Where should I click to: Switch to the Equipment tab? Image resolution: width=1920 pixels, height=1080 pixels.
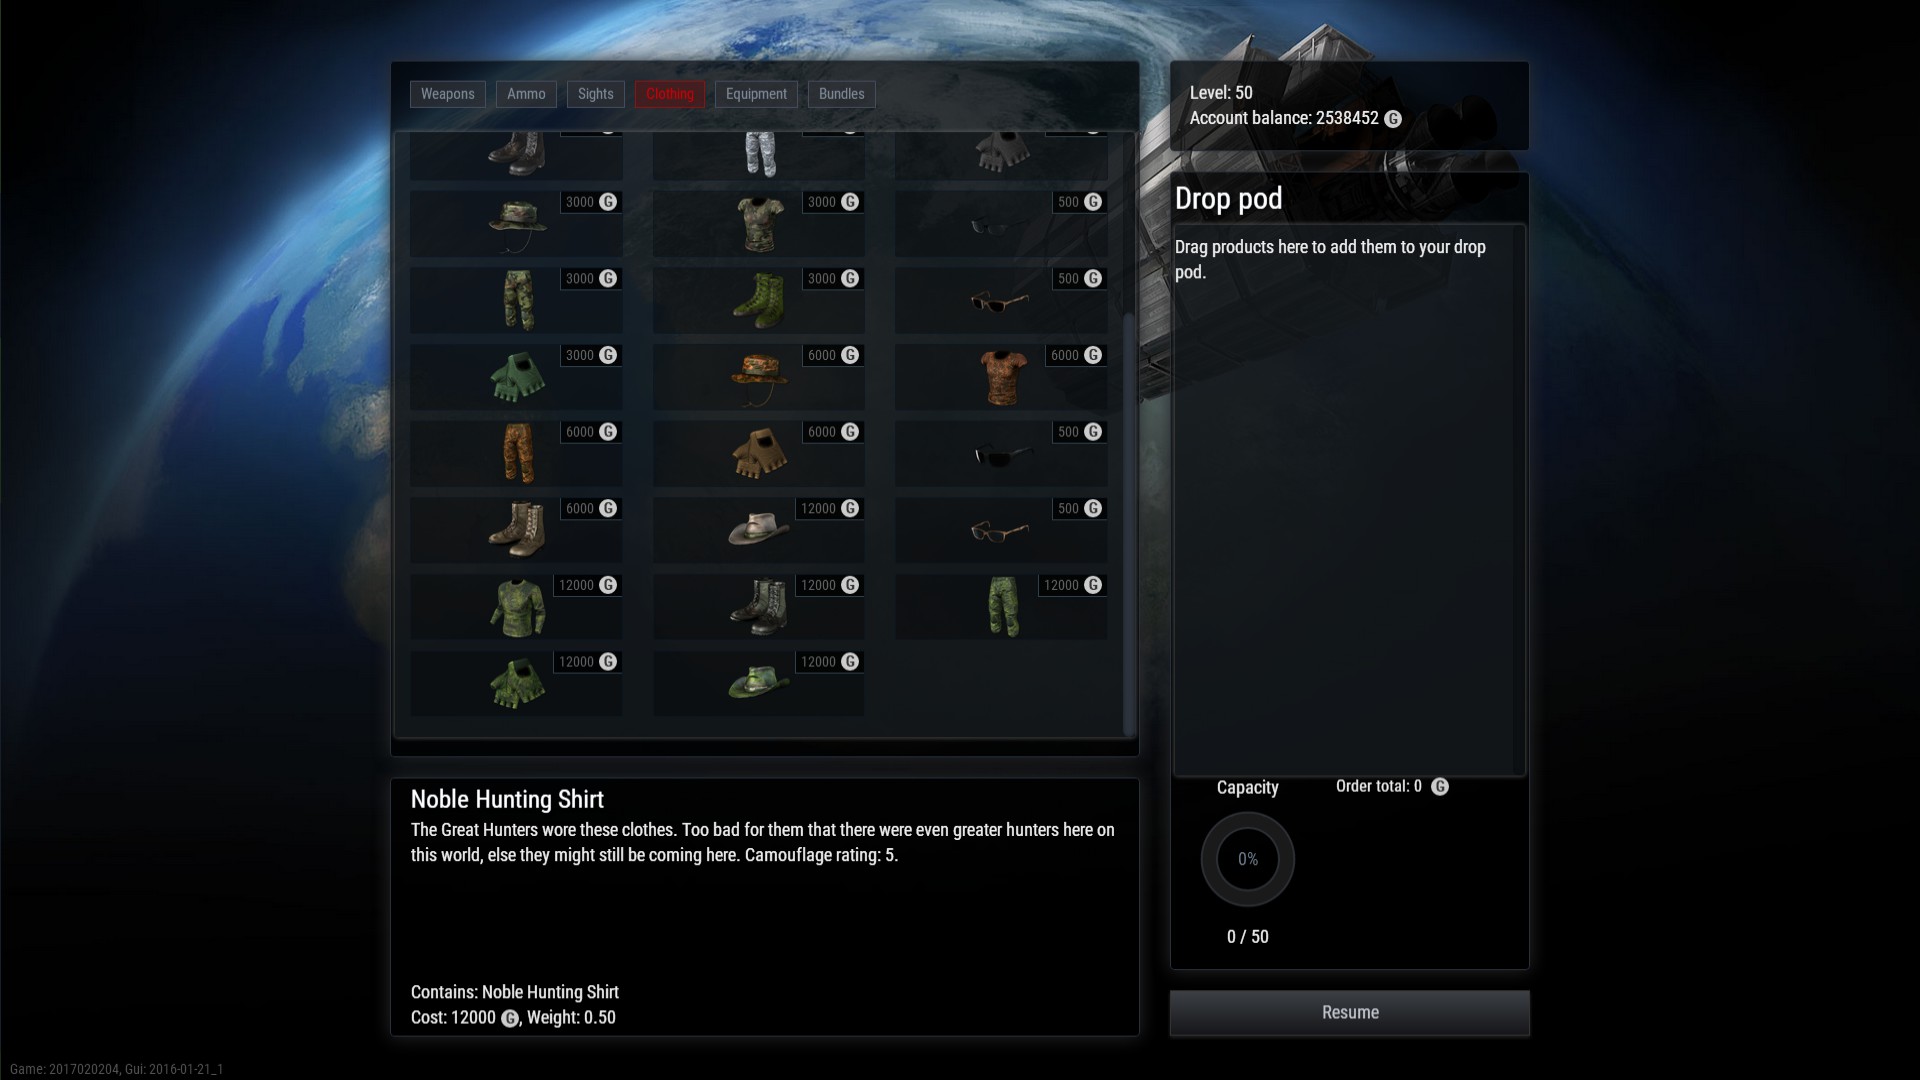[x=756, y=94]
